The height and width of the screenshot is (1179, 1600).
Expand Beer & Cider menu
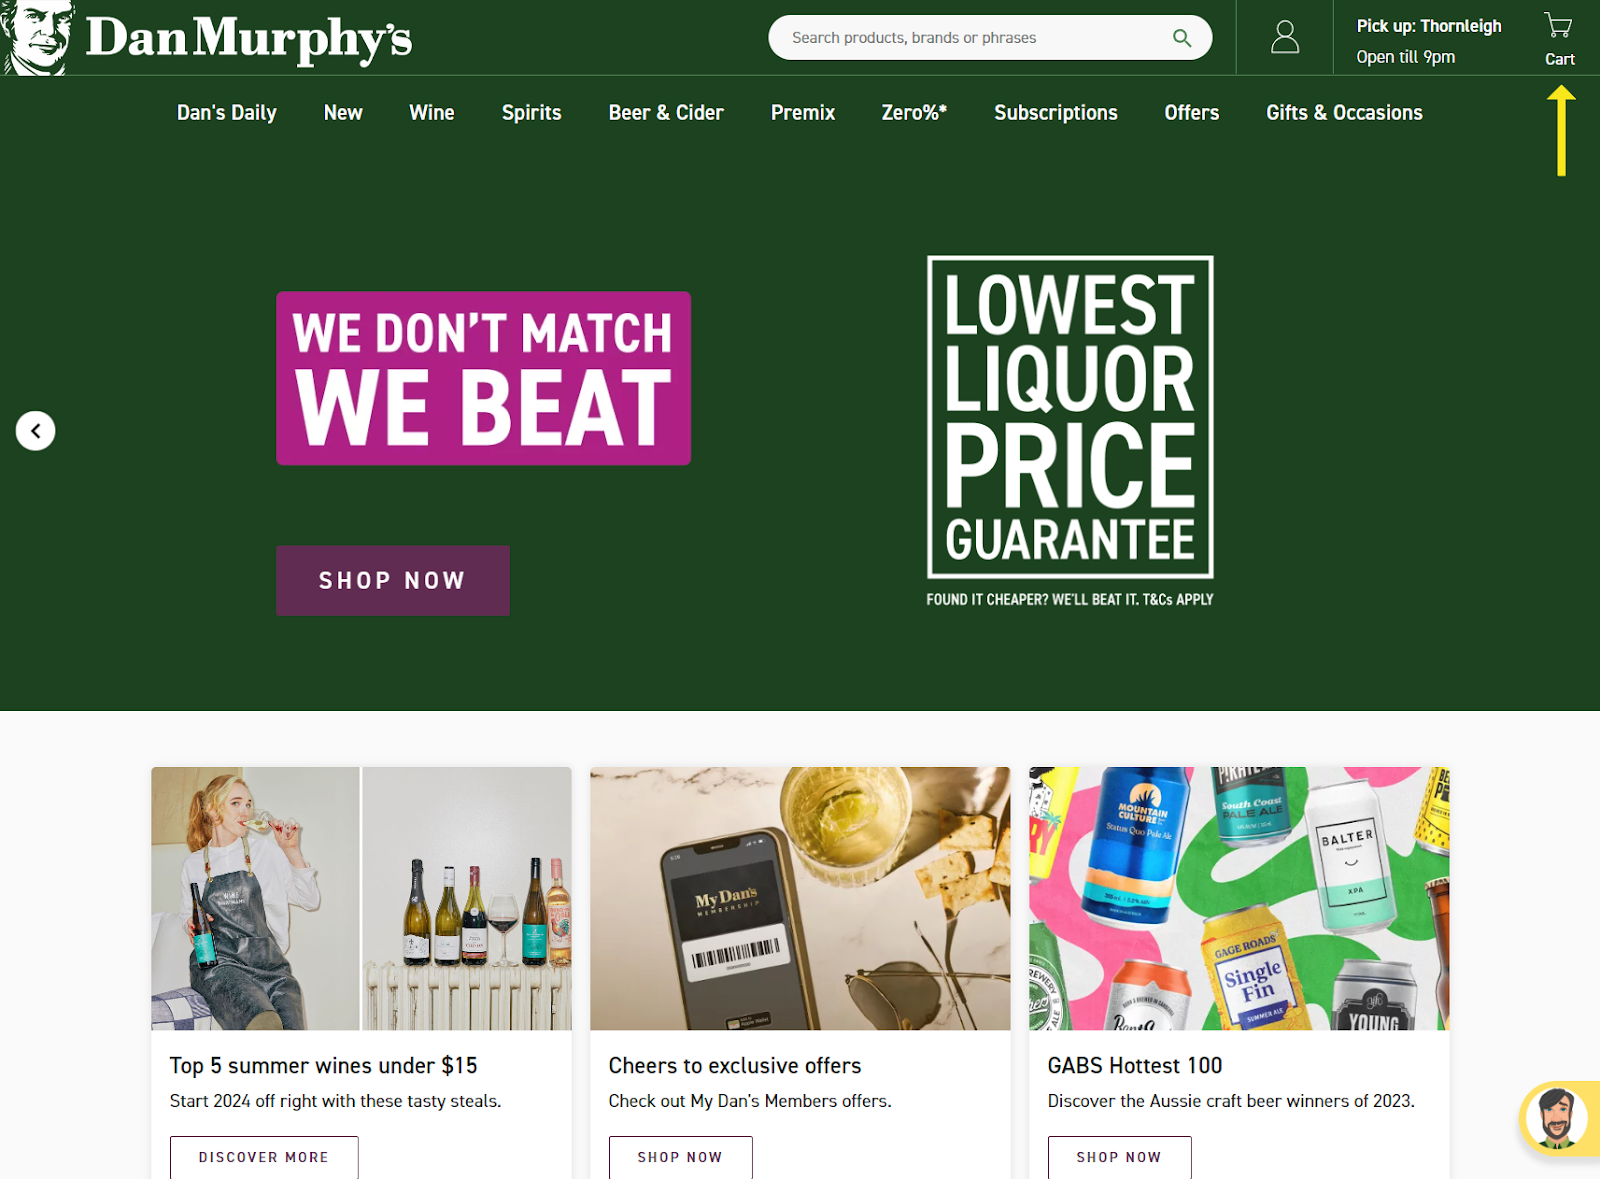click(666, 113)
